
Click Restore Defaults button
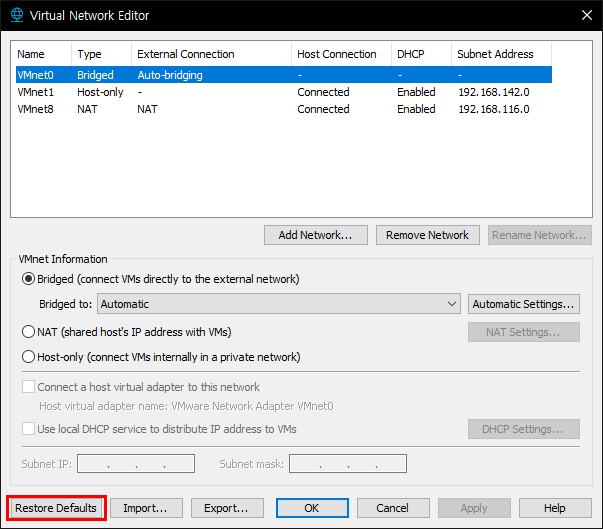[56, 508]
